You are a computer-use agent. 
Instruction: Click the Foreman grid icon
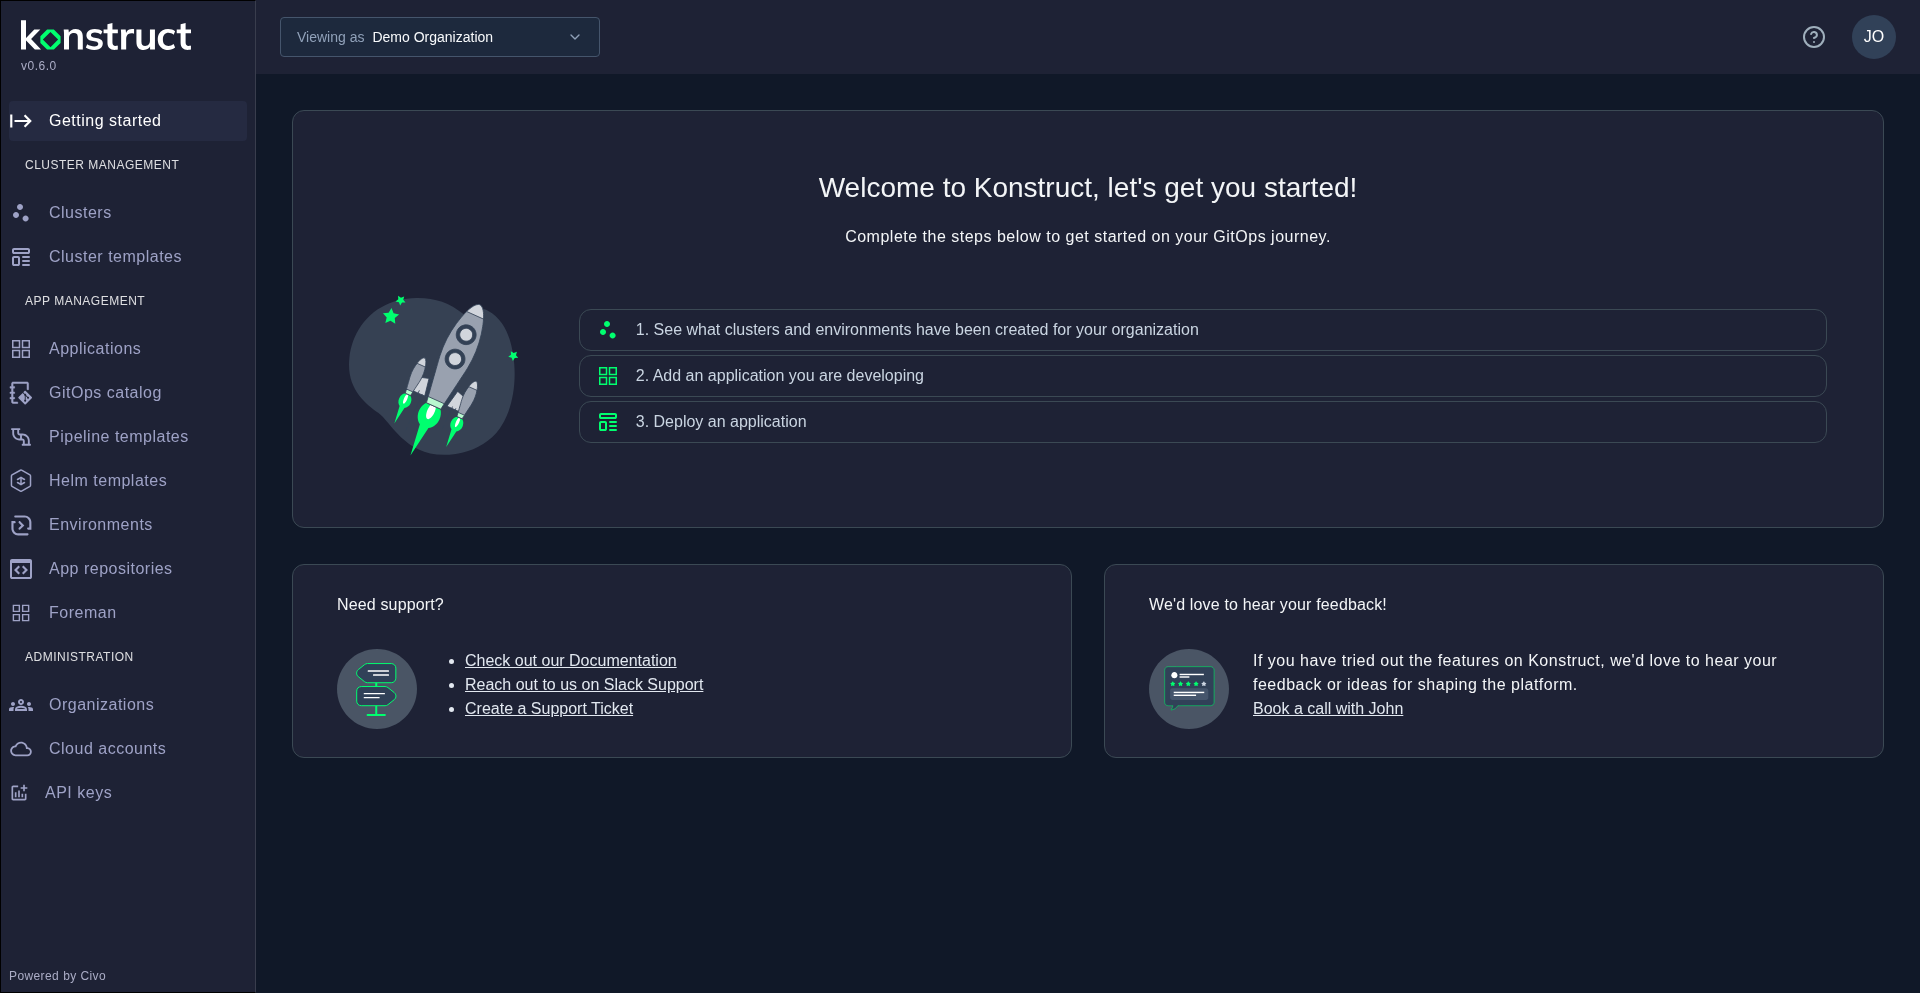click(x=21, y=613)
